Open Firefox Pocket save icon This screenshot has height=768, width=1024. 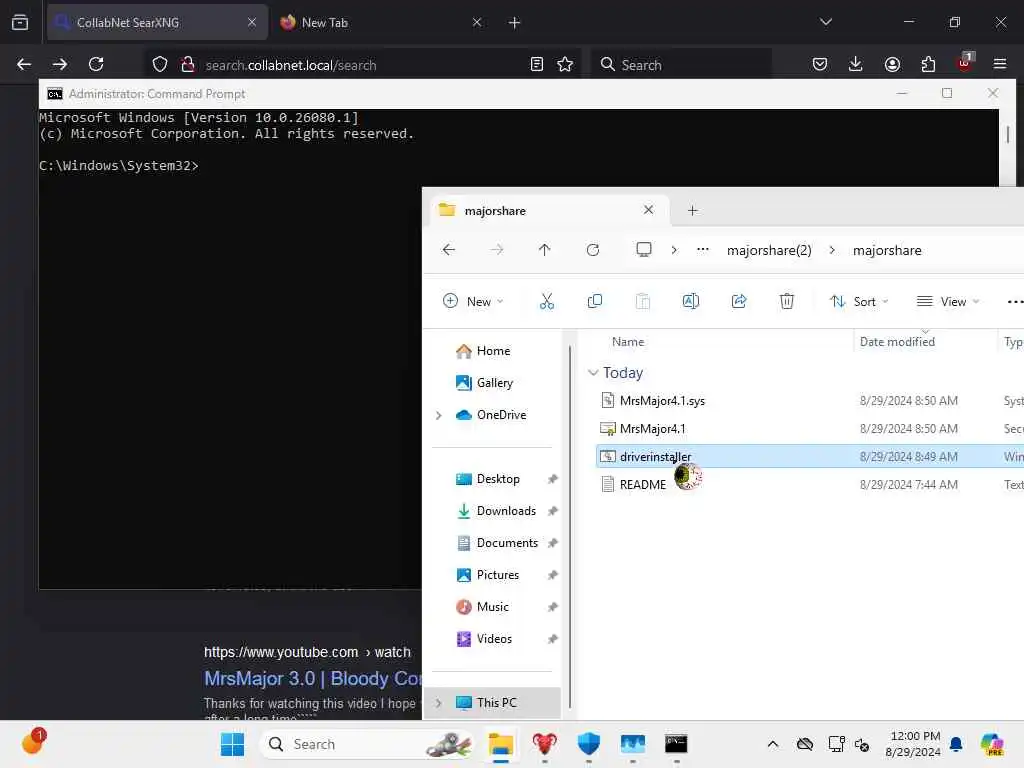click(820, 64)
